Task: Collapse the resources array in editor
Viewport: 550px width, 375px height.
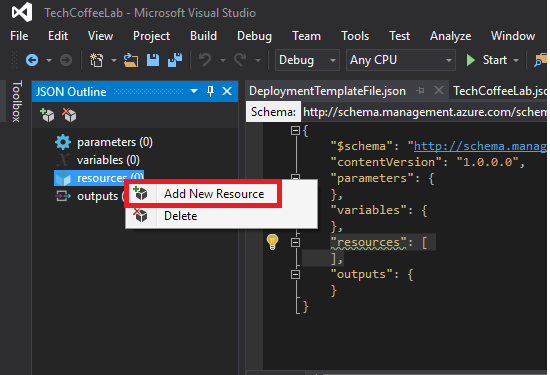Action: 295,242
